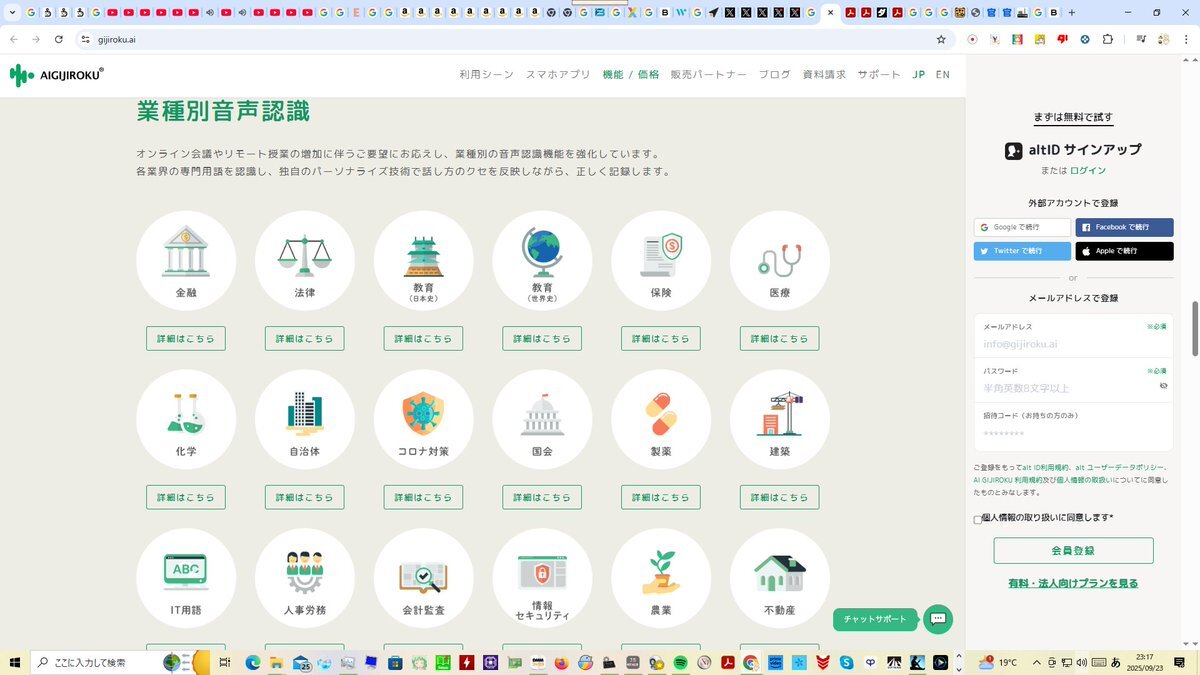
Task: Click the 製薬 pills icon
Action: pos(660,413)
